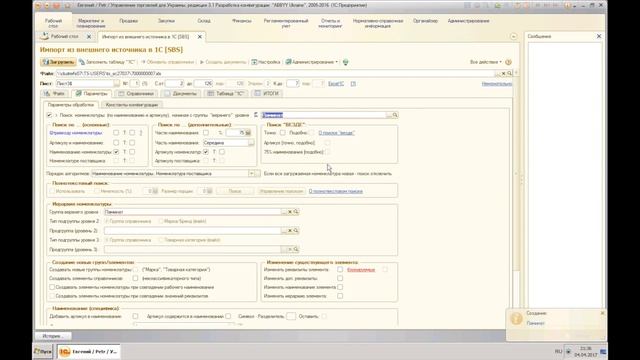Click ellipsis button of Группа верхнего уровня
The width and height of the screenshot is (640, 360).
tap(284, 212)
